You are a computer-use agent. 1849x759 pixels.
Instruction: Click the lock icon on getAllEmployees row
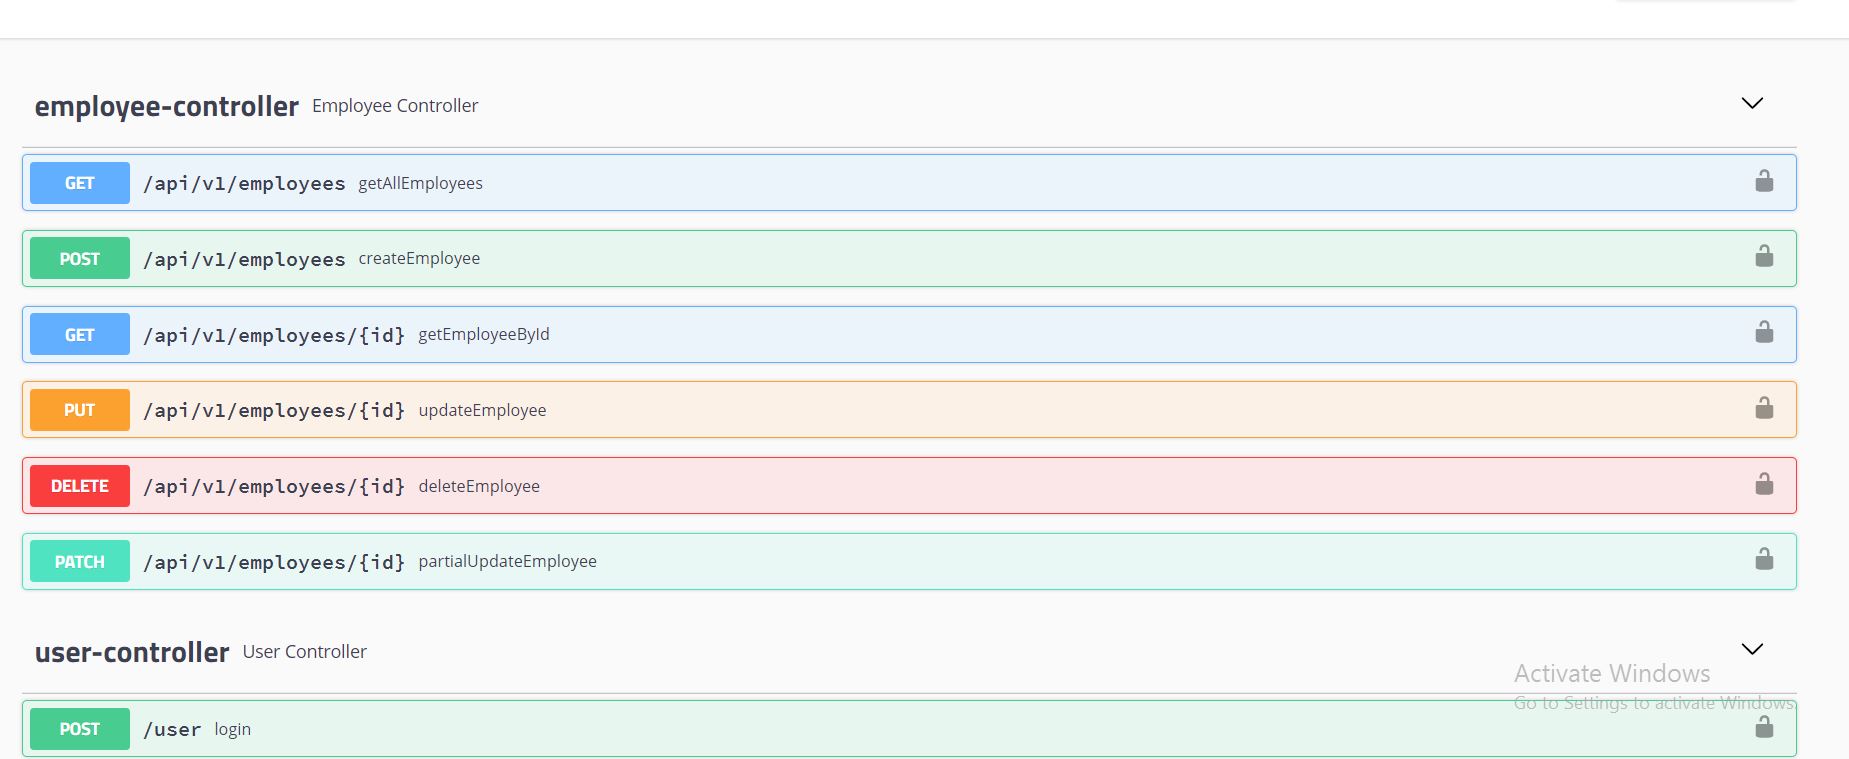click(1764, 181)
